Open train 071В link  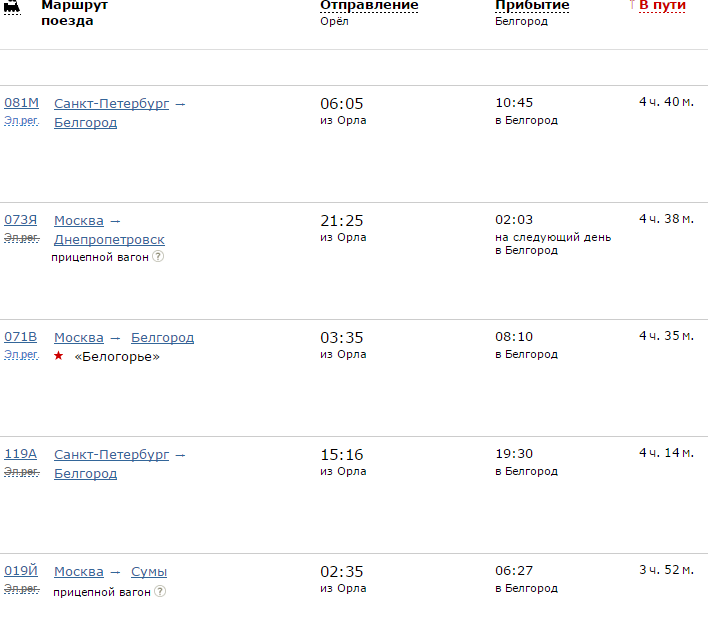coord(21,337)
